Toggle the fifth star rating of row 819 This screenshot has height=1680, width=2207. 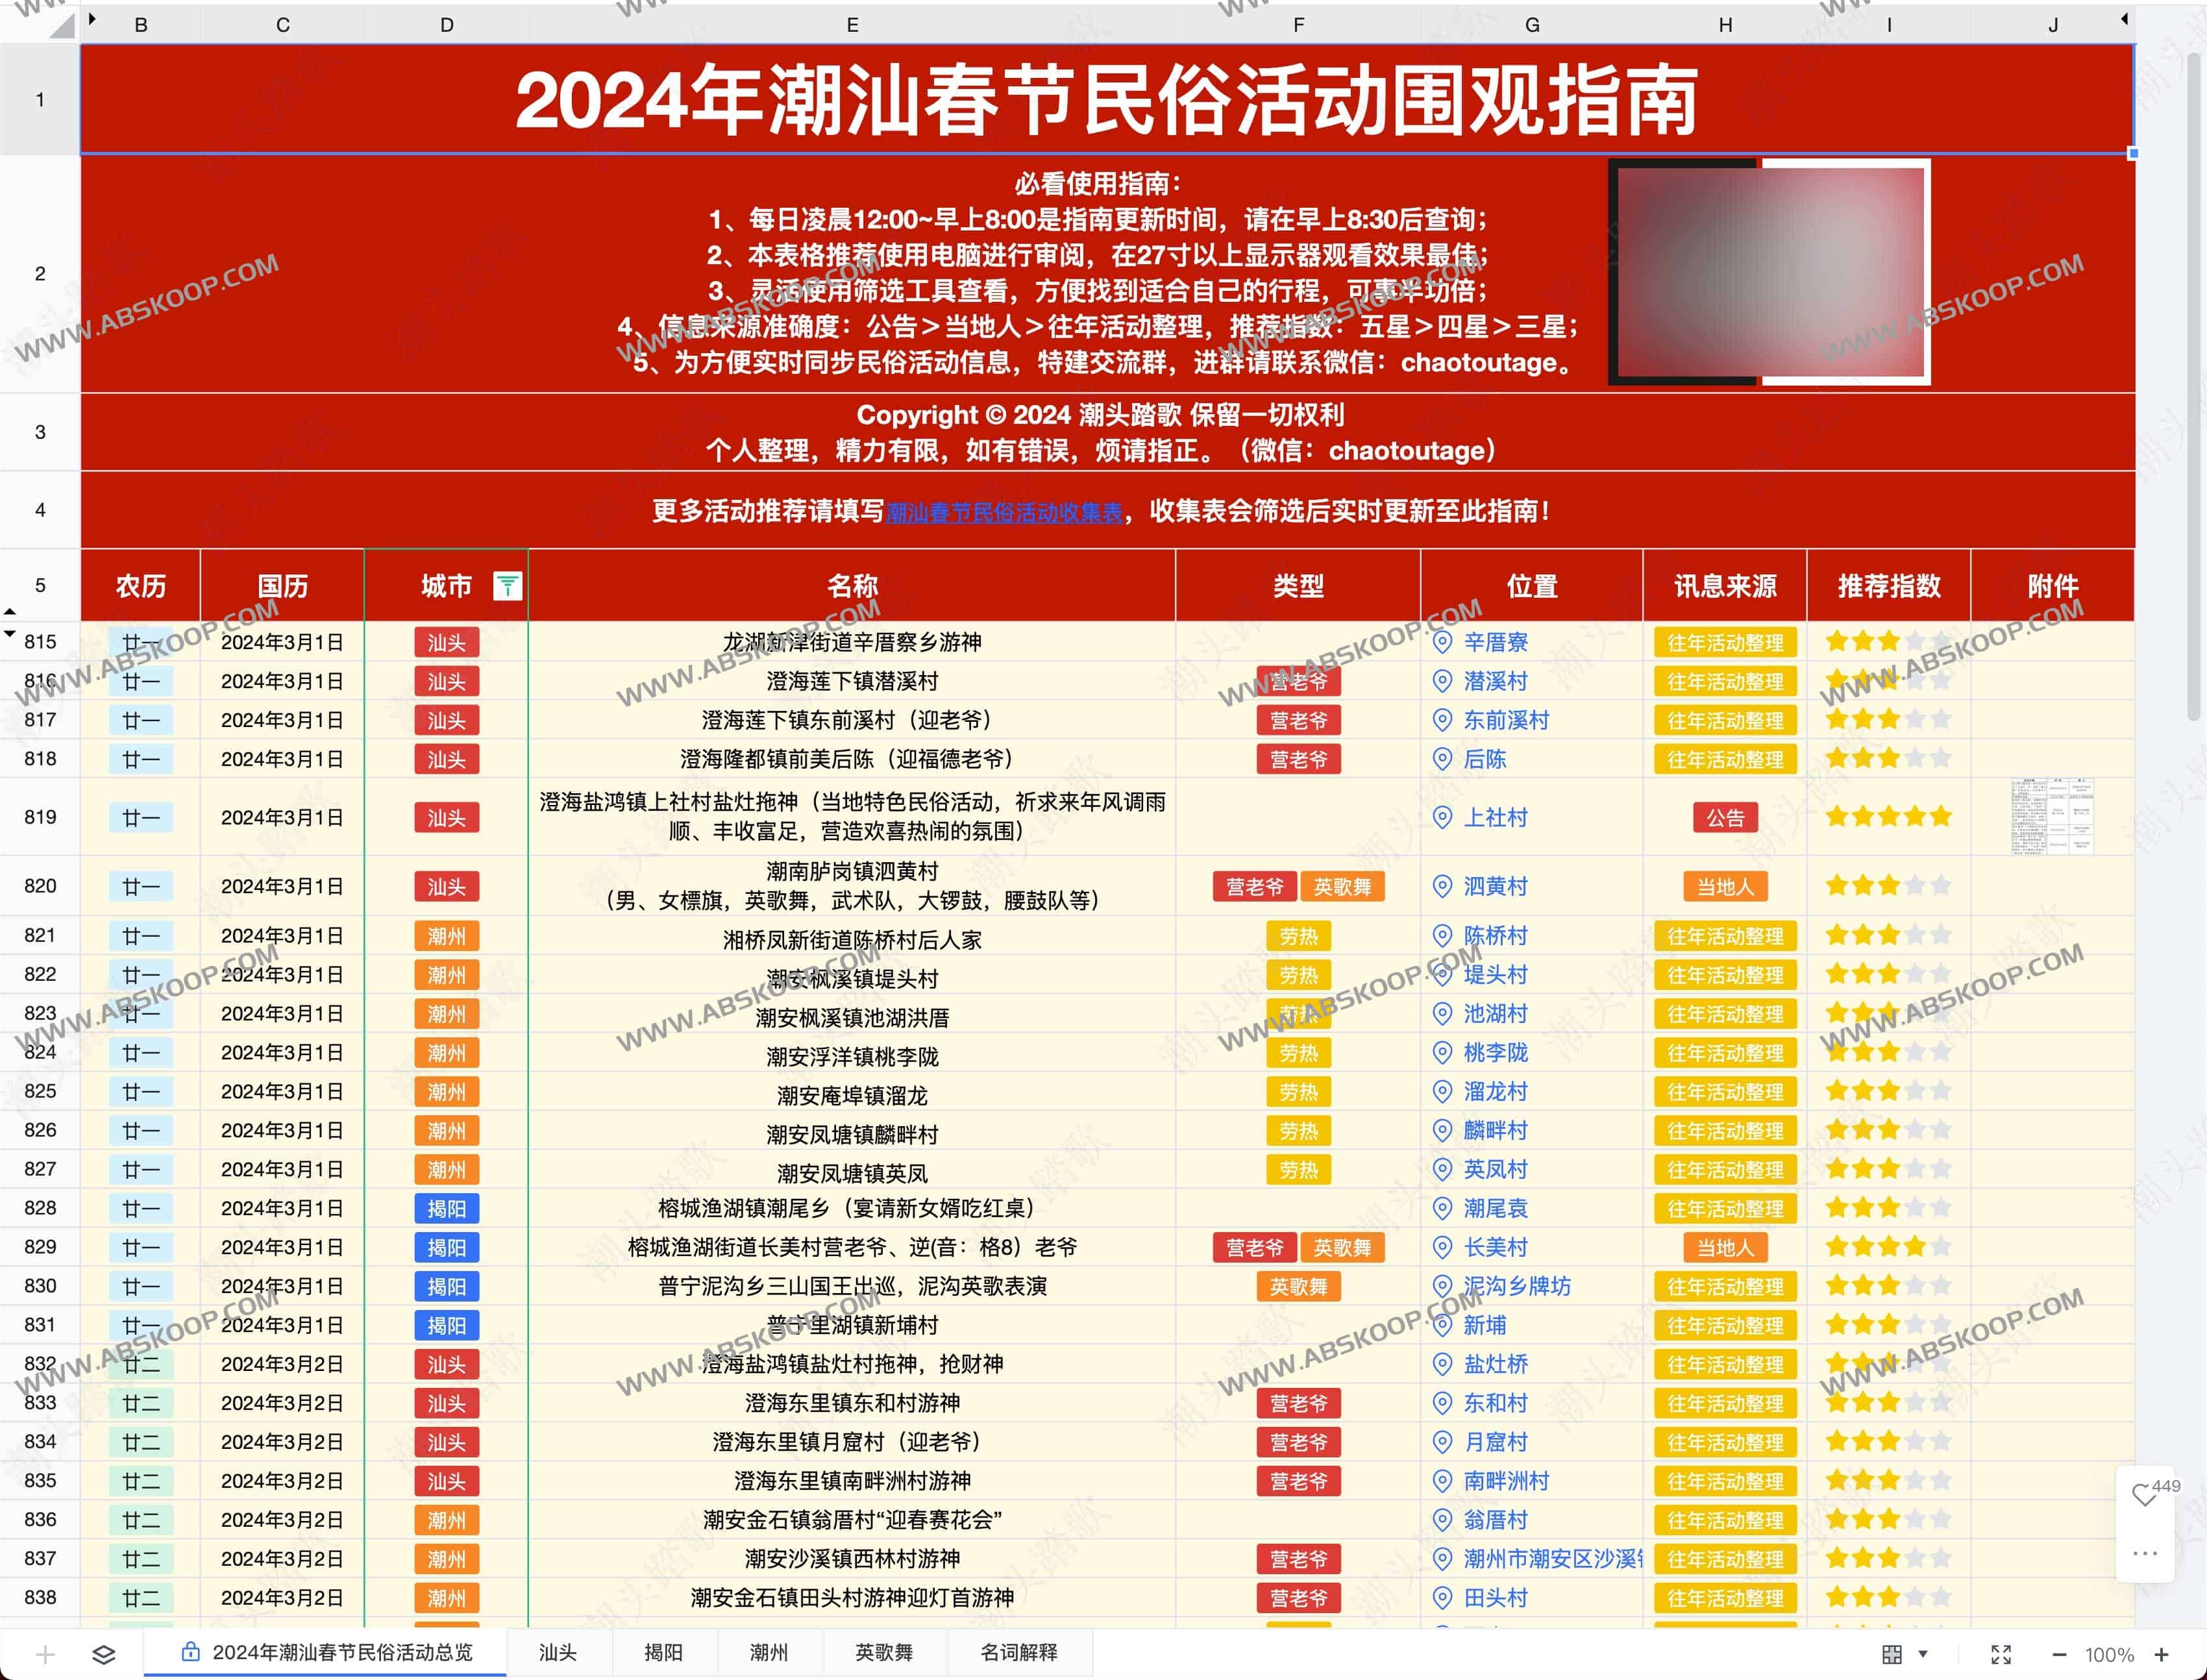click(x=1943, y=817)
